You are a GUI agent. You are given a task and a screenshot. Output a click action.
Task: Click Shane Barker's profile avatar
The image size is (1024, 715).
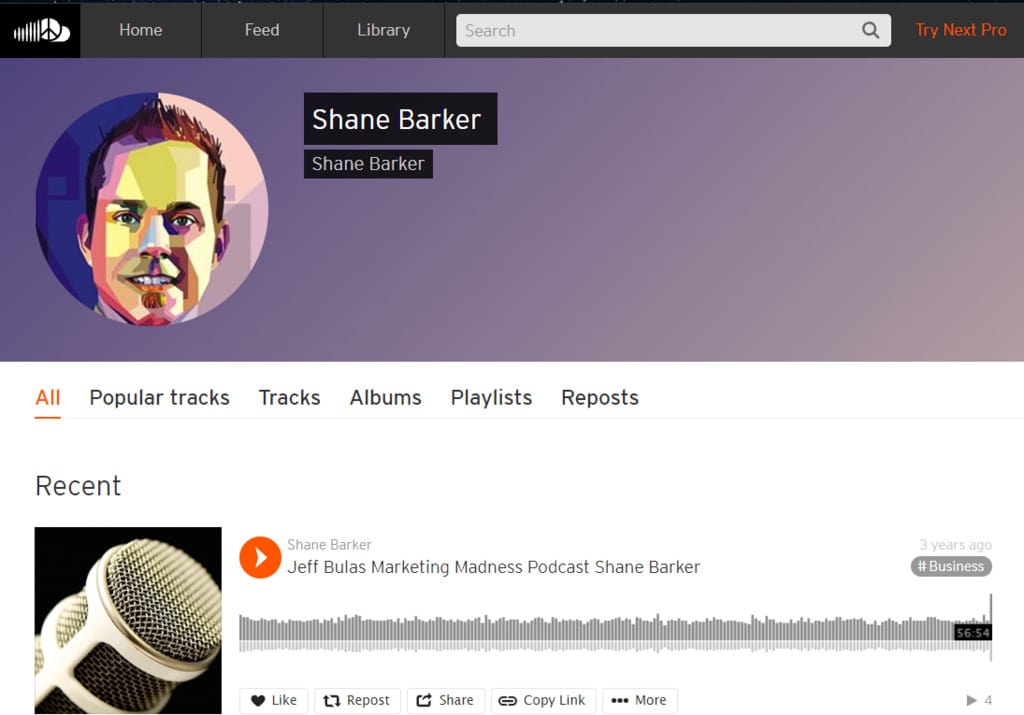[152, 209]
